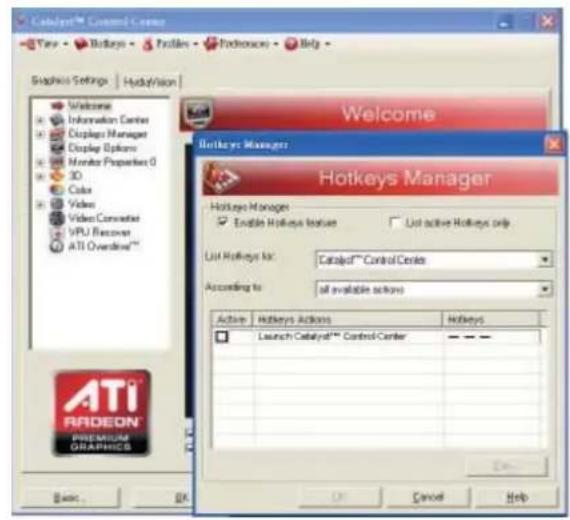Select the Video tree item
The image size is (570, 520).
(x=81, y=204)
